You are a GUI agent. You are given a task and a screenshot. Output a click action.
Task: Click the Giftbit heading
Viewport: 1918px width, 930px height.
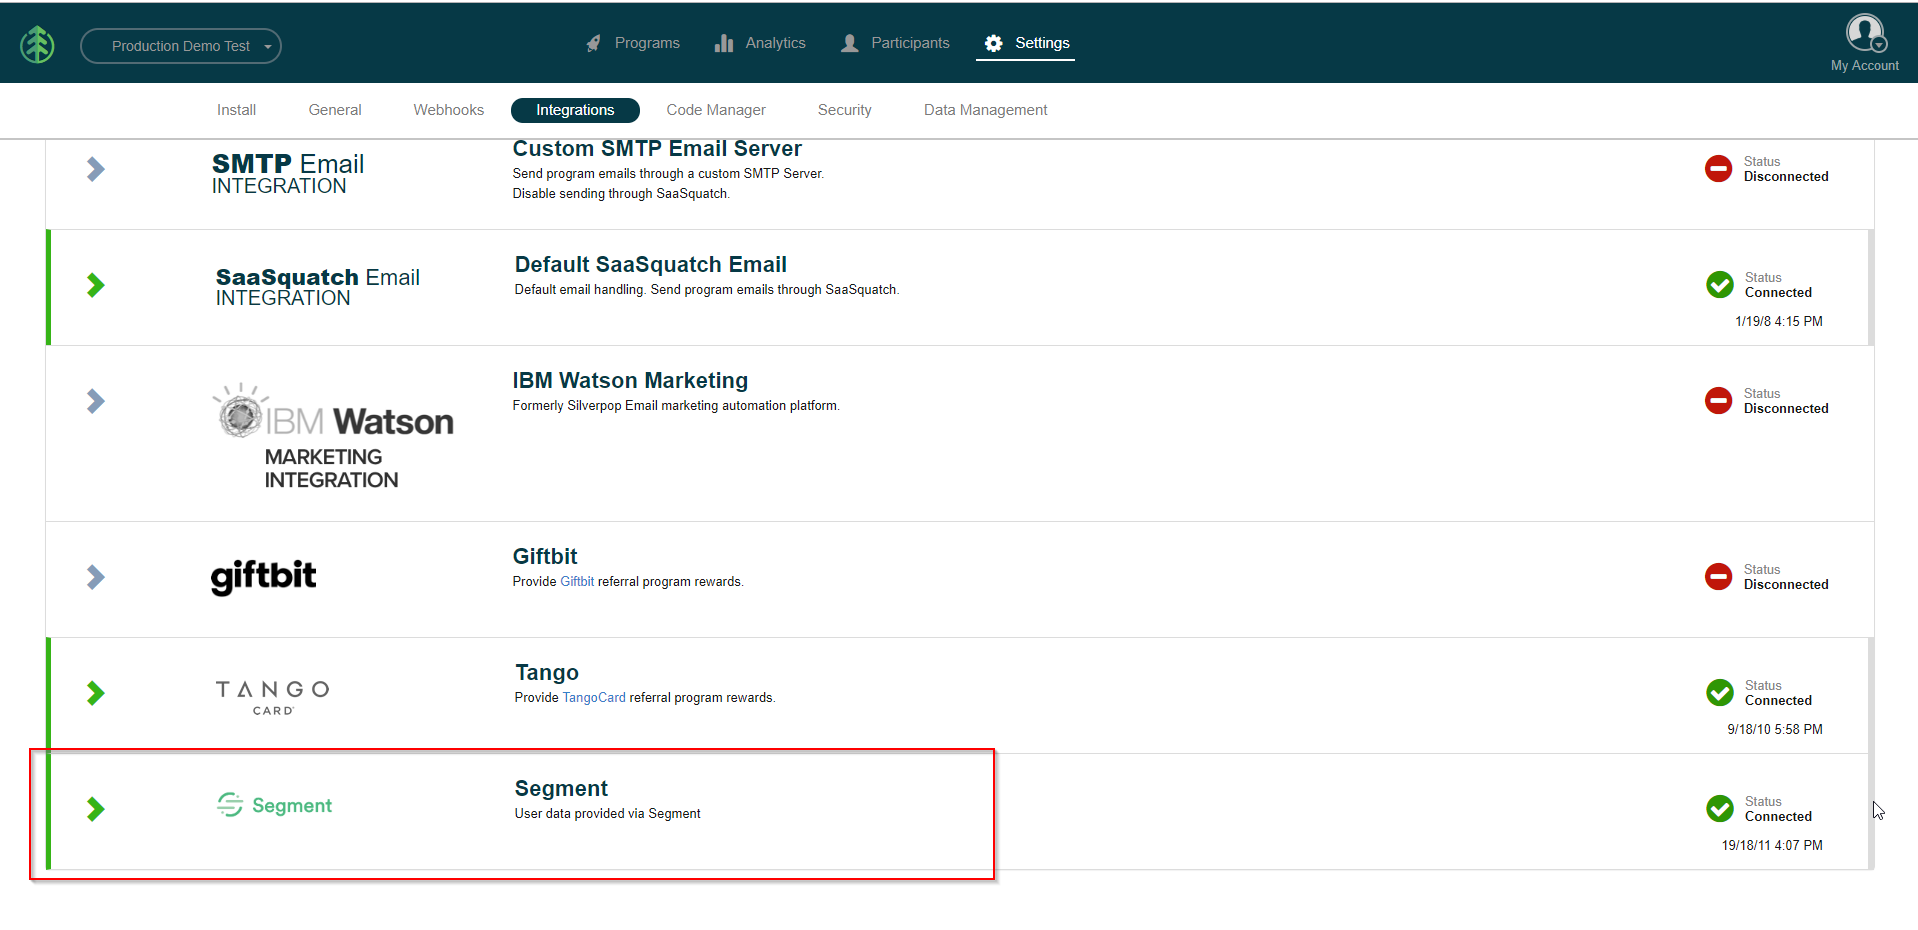[x=545, y=557]
